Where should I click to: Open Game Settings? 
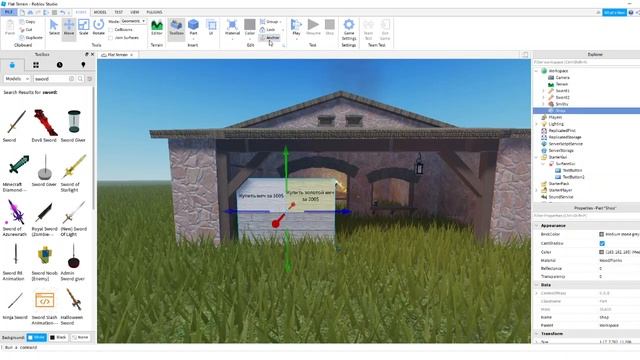coord(349,29)
